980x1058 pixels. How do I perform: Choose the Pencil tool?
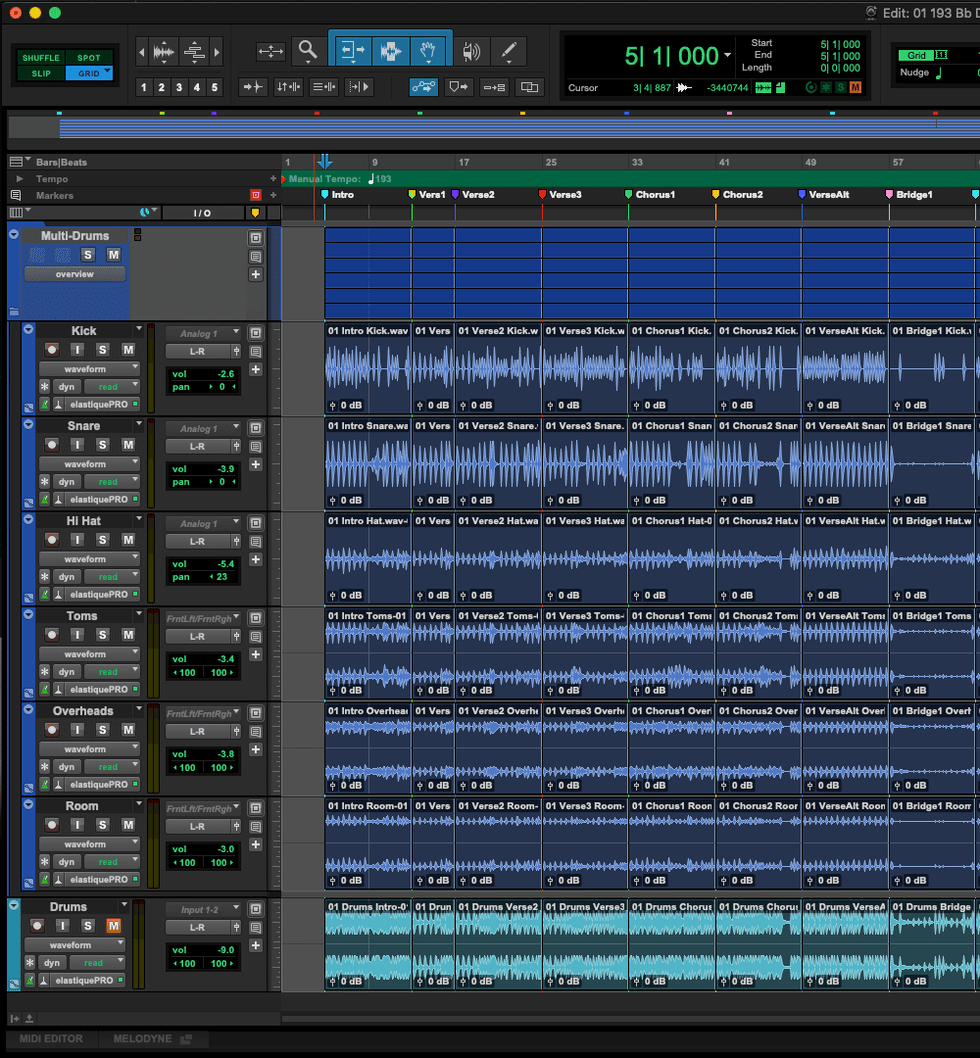point(508,51)
